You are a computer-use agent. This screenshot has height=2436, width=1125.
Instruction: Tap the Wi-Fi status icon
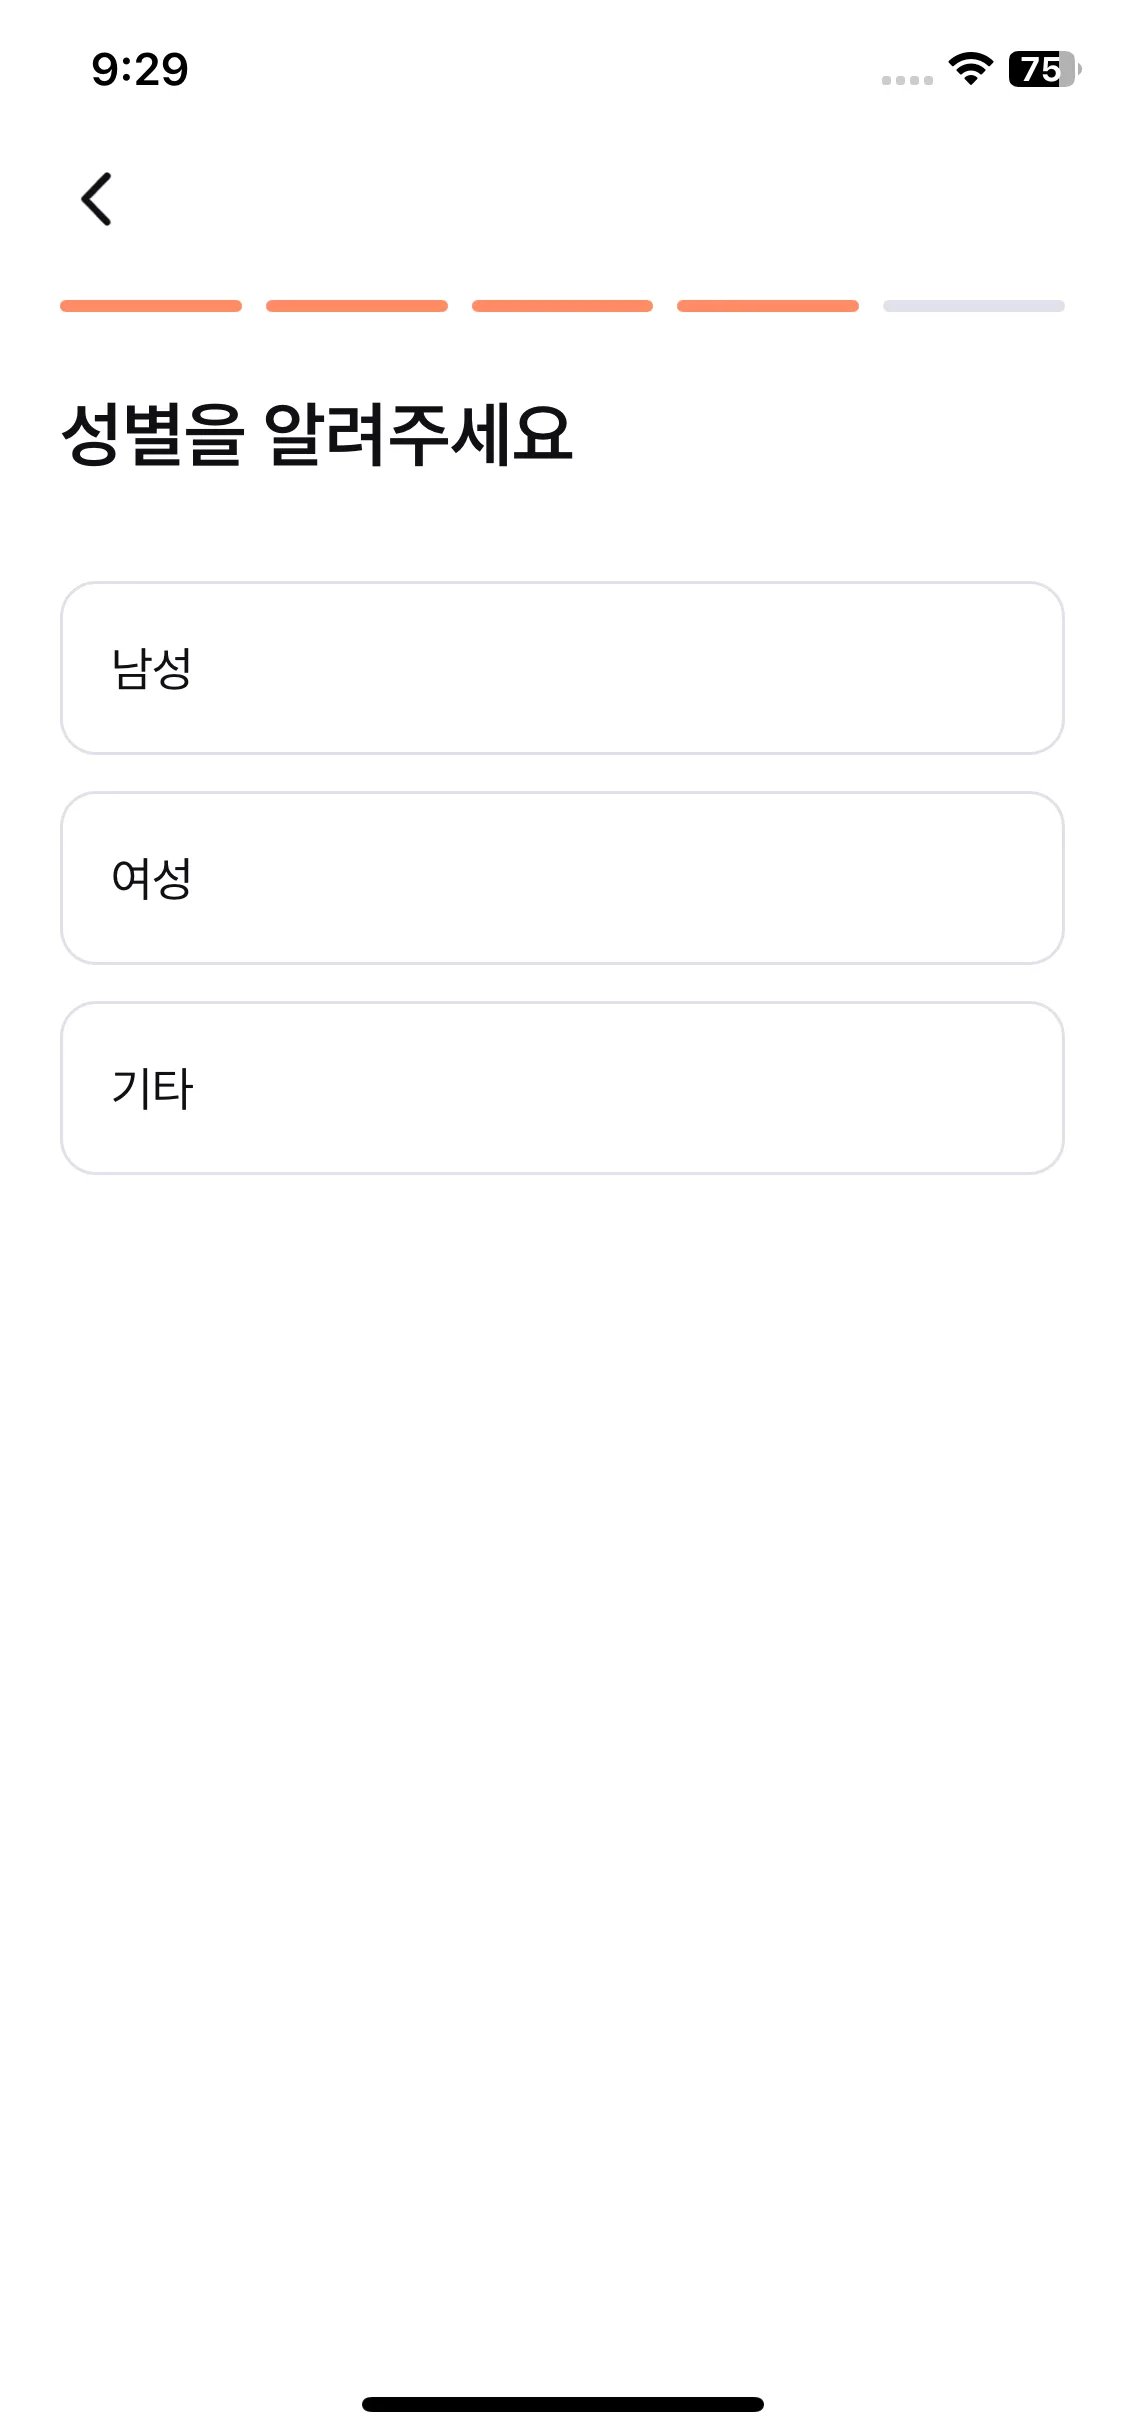click(970, 69)
